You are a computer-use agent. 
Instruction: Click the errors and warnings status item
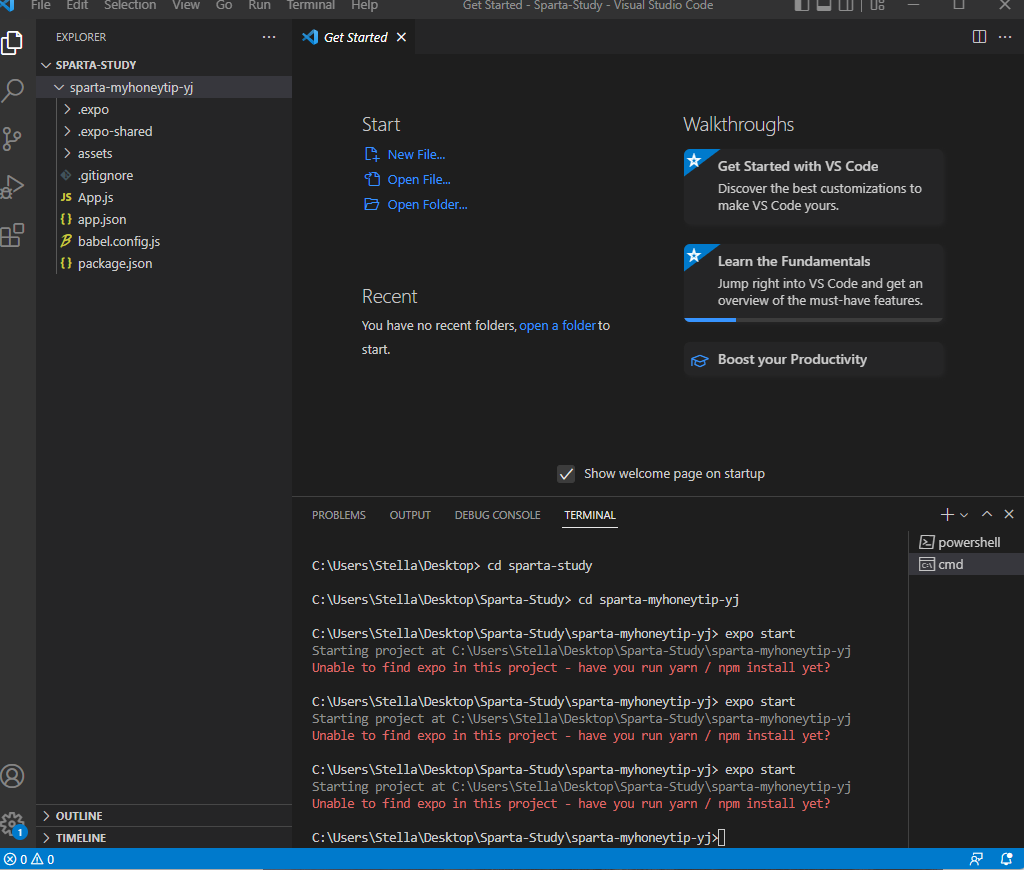29,860
